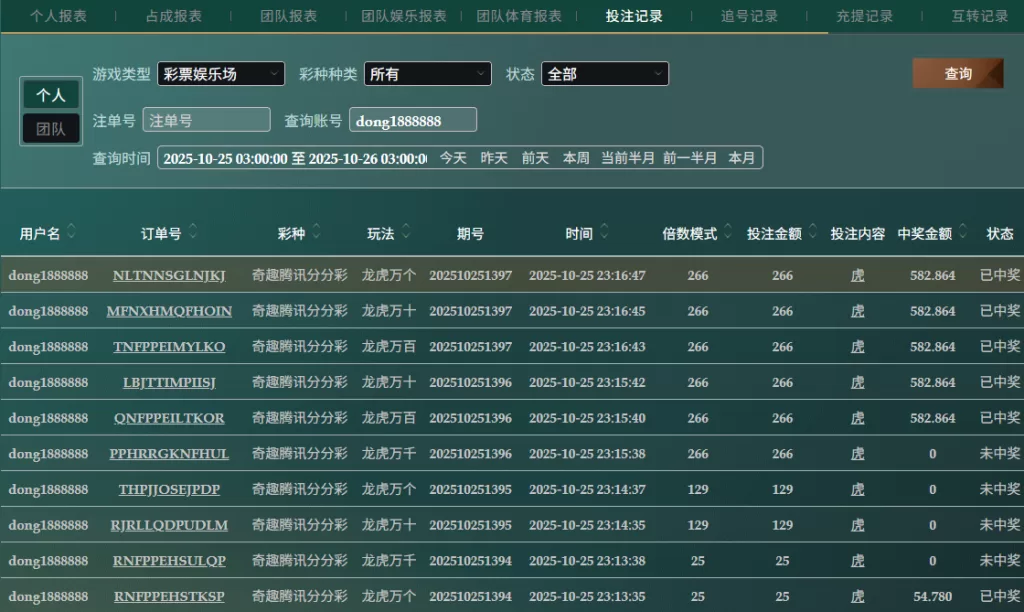Sort records by 中奖金额 arrow icon
Image resolution: width=1024 pixels, height=612 pixels.
[x=963, y=232]
